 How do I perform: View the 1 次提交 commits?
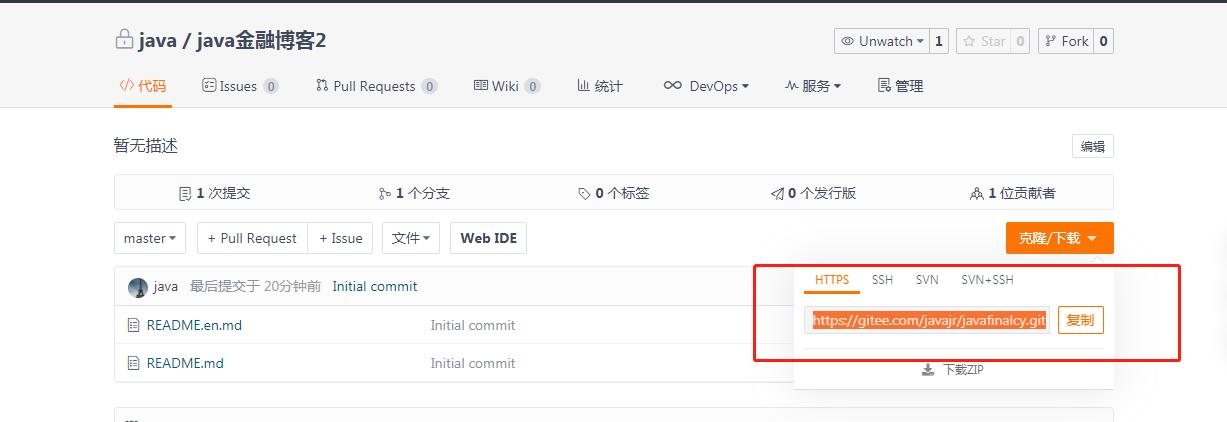click(x=214, y=193)
